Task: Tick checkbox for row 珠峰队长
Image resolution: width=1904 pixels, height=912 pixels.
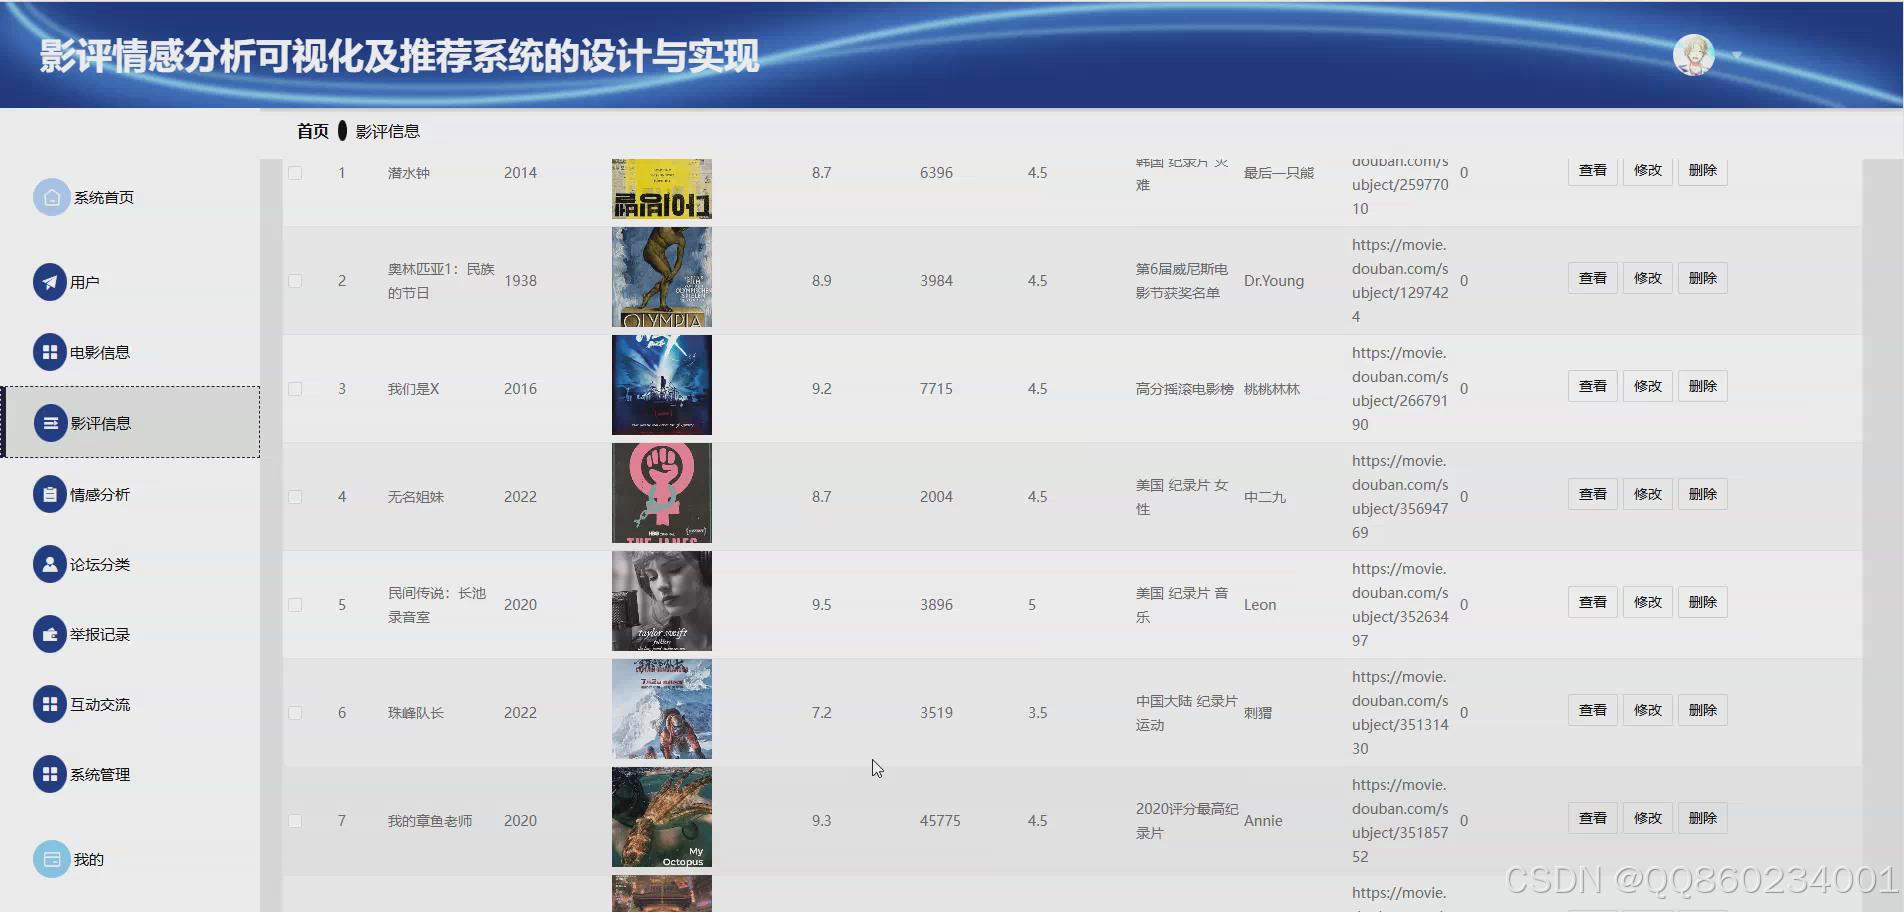Action: pos(295,713)
